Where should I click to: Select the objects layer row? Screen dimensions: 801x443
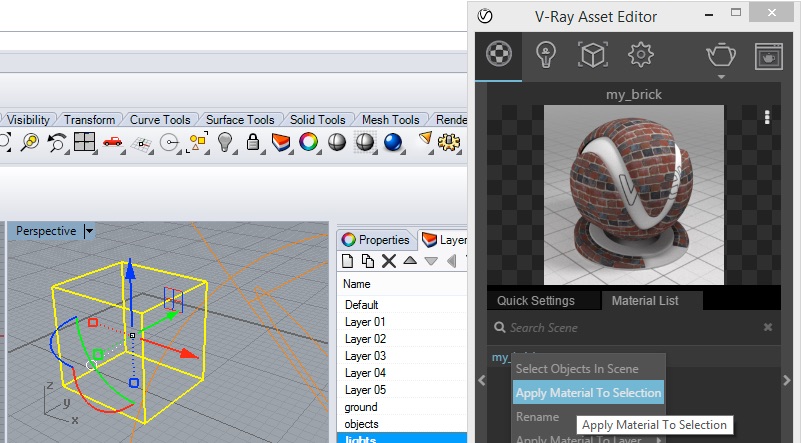pyautogui.click(x=402, y=424)
